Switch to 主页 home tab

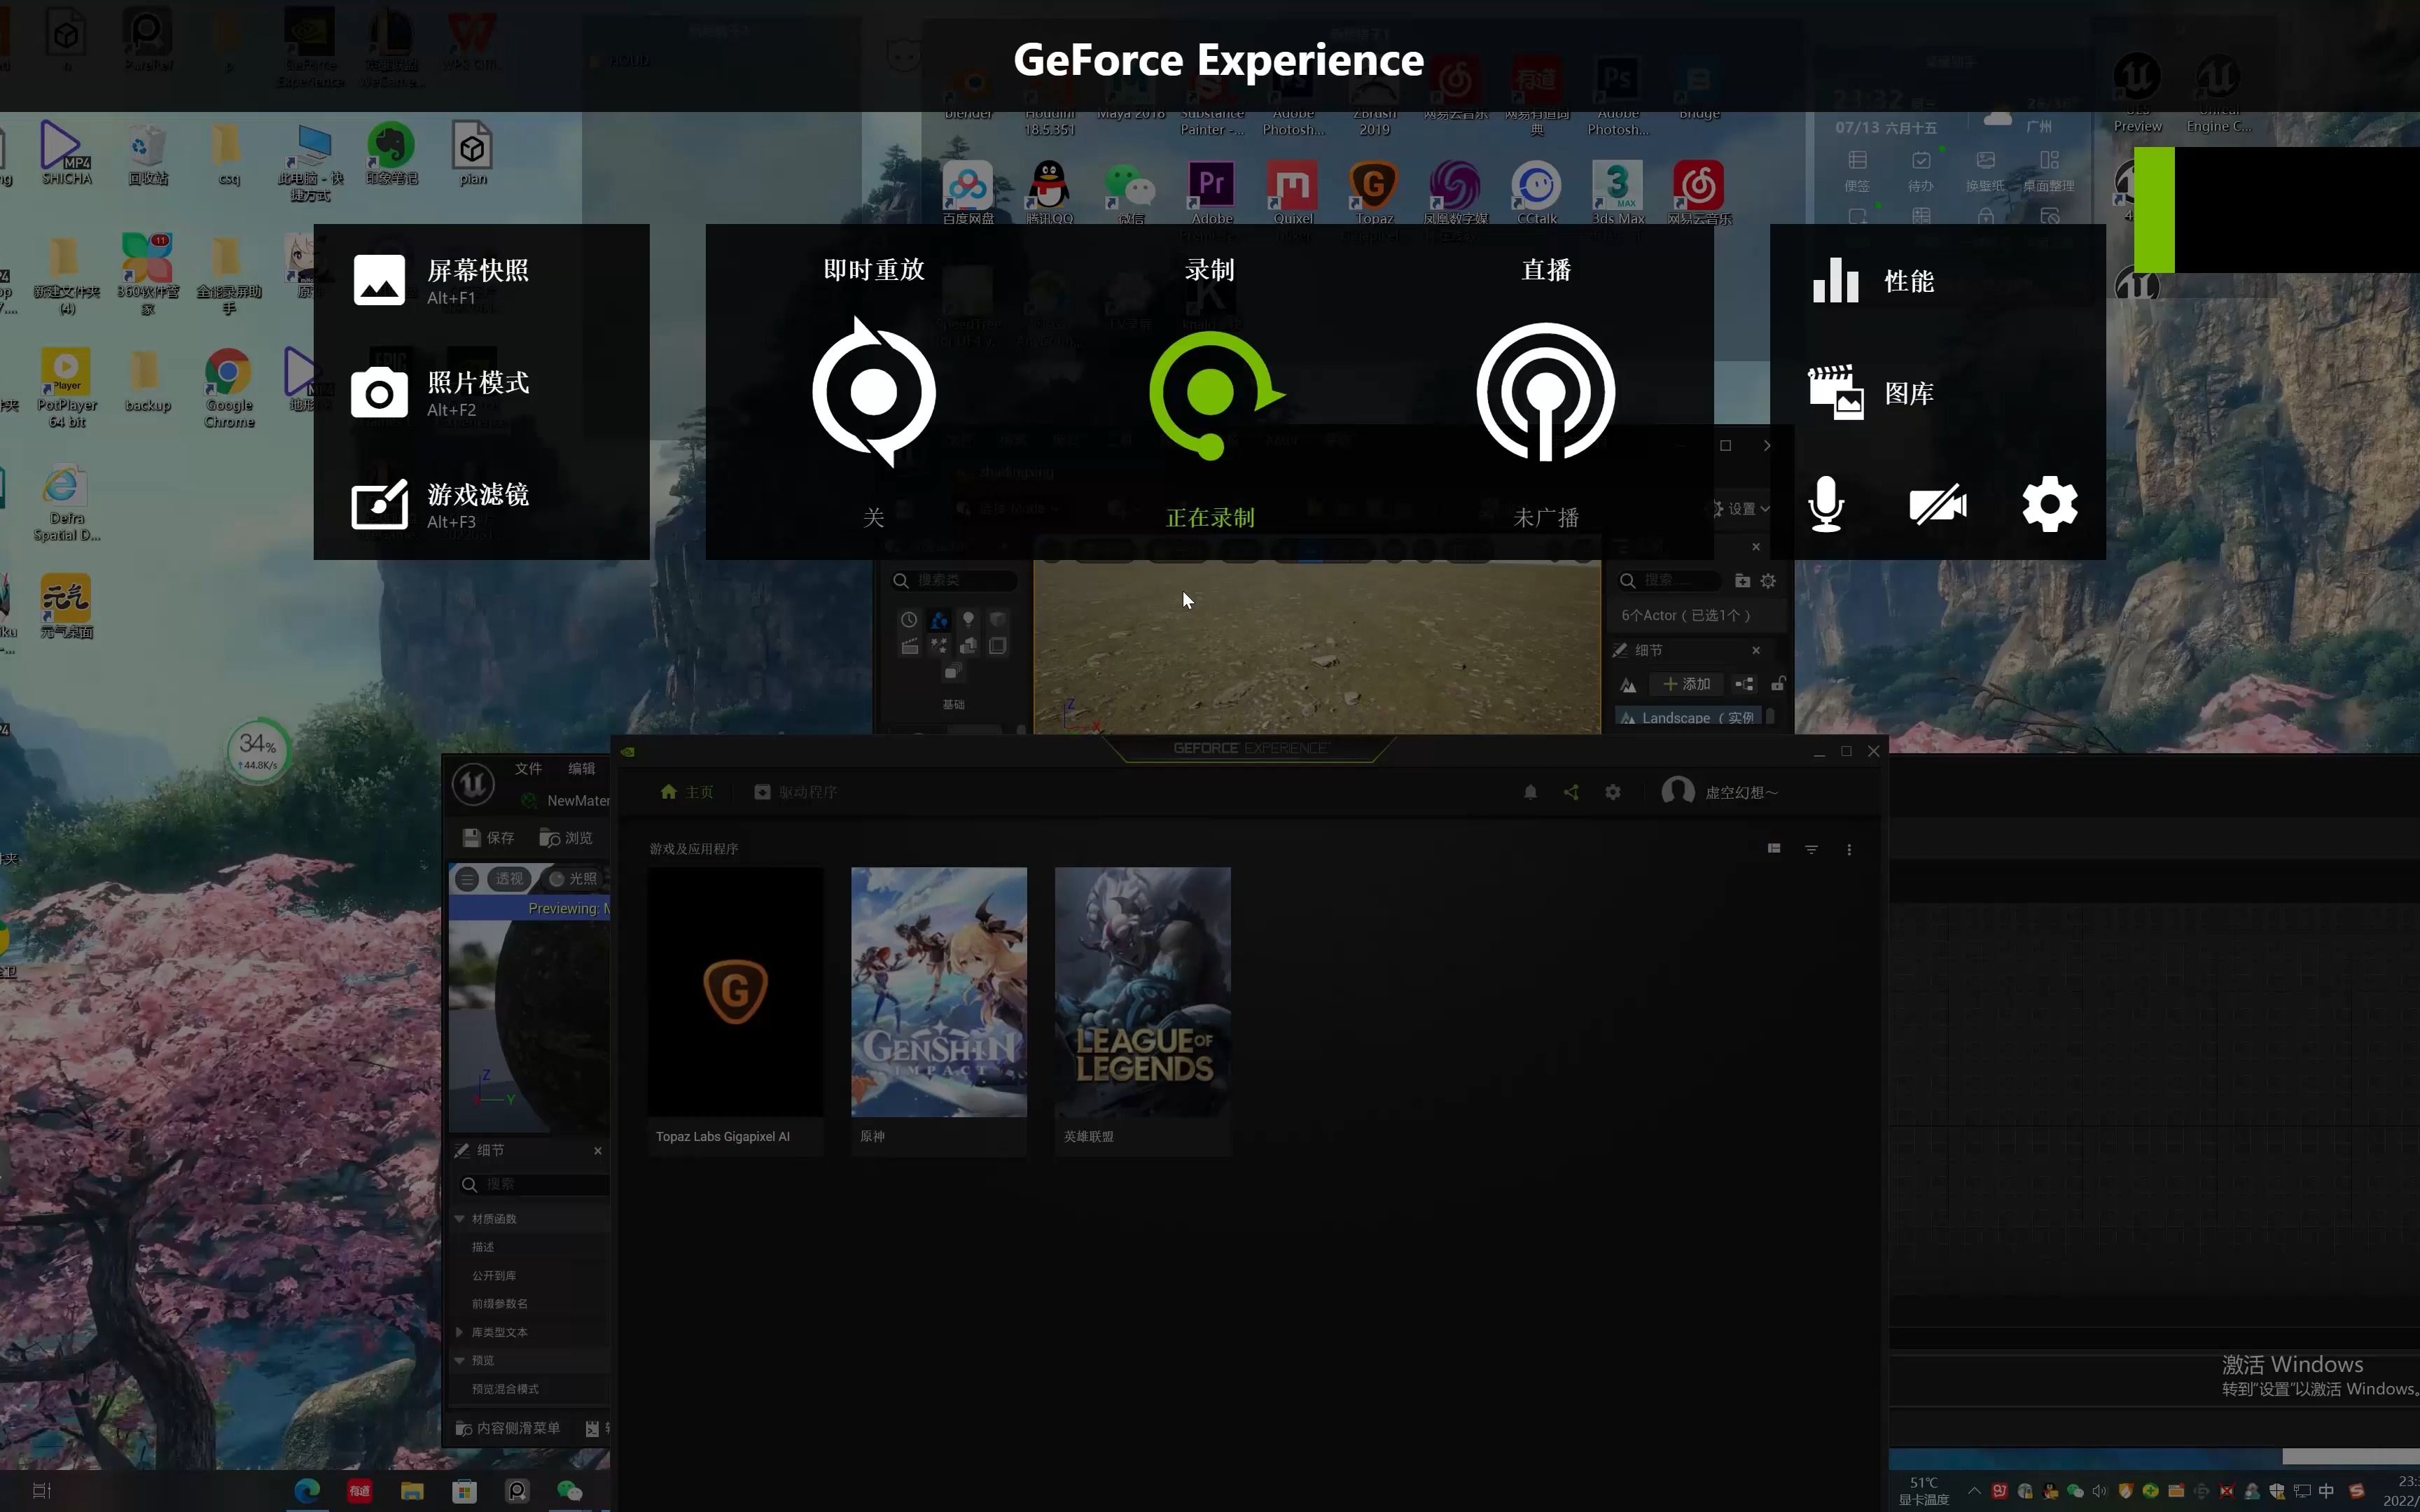pyautogui.click(x=687, y=792)
